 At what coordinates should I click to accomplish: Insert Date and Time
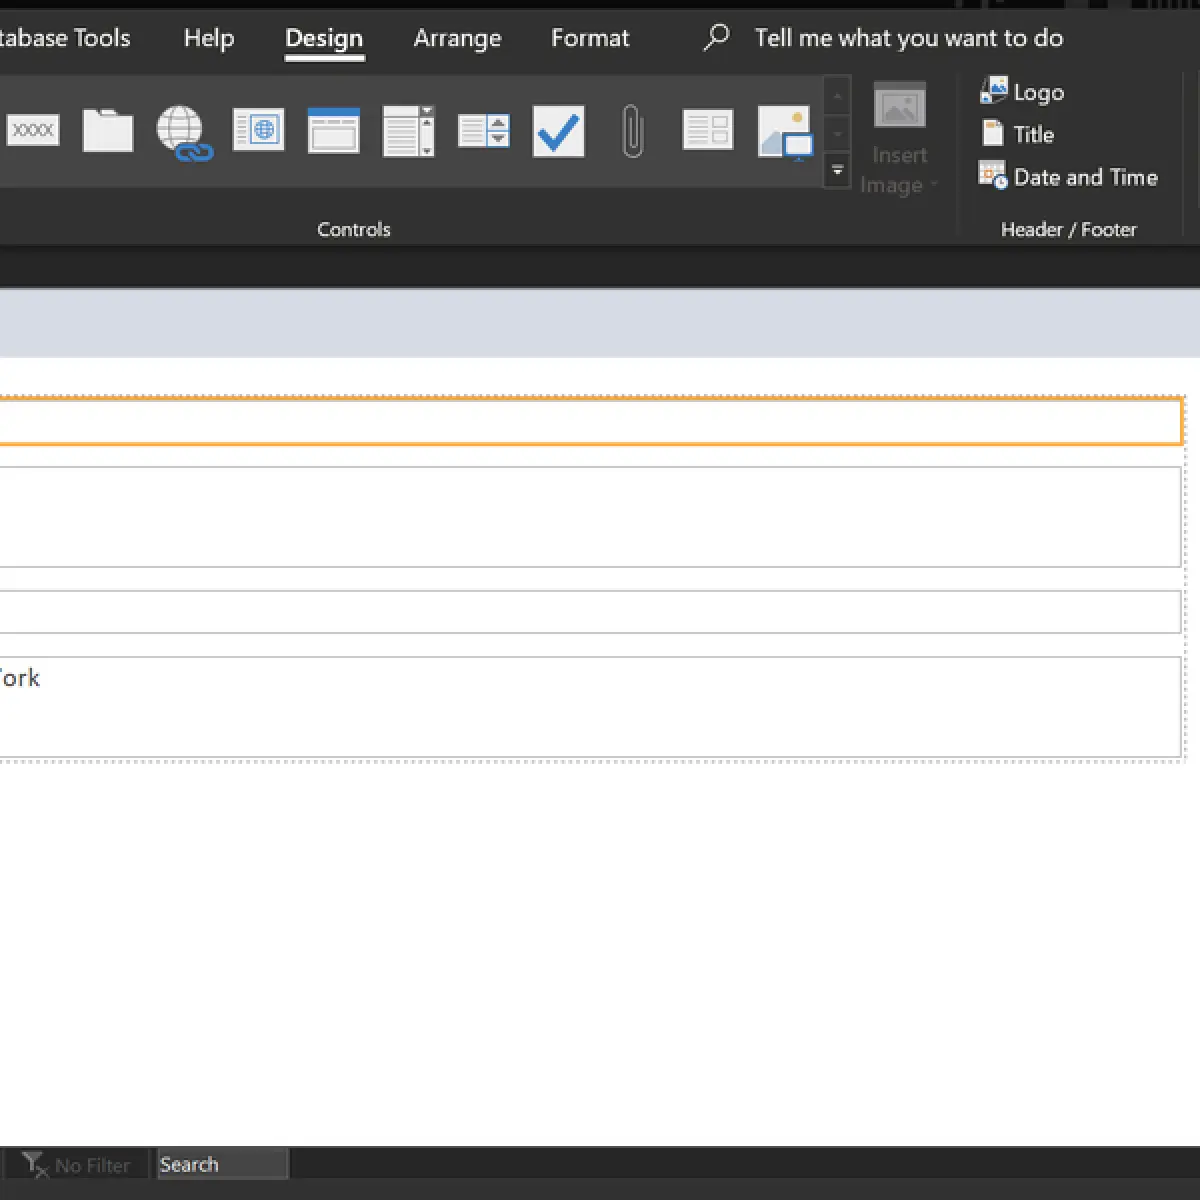(x=1068, y=177)
